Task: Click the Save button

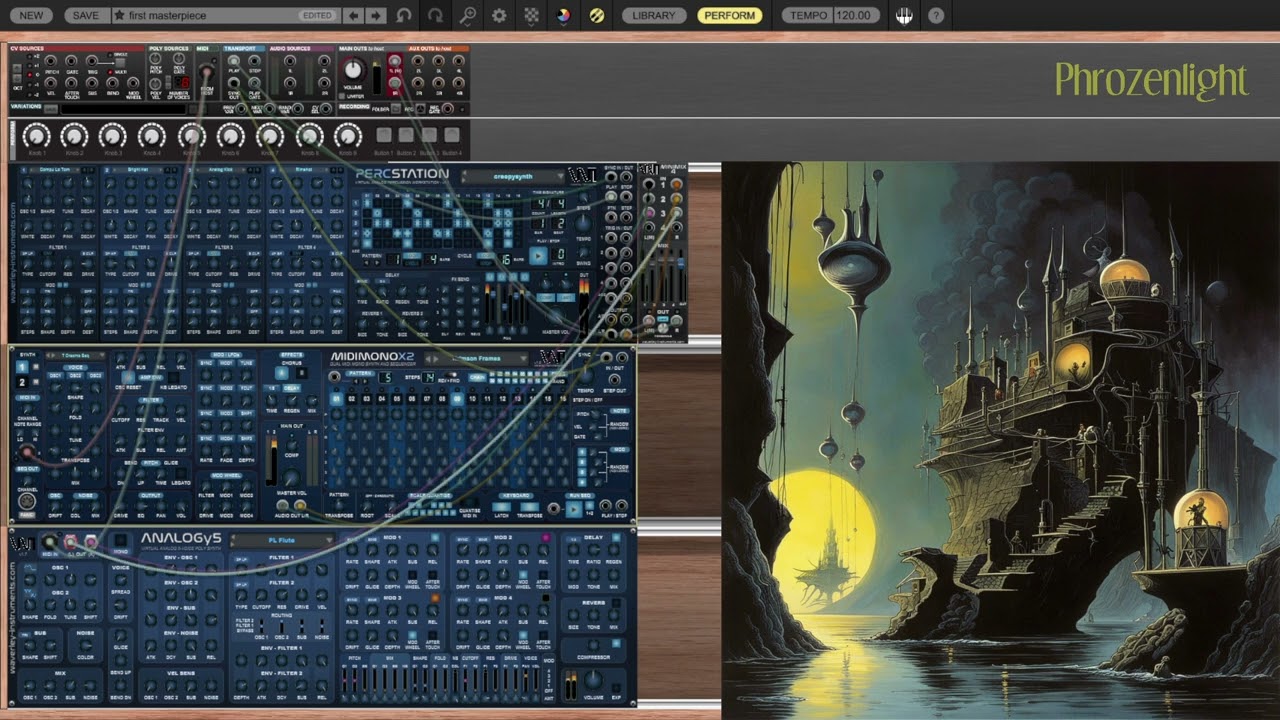Action: 86,16
